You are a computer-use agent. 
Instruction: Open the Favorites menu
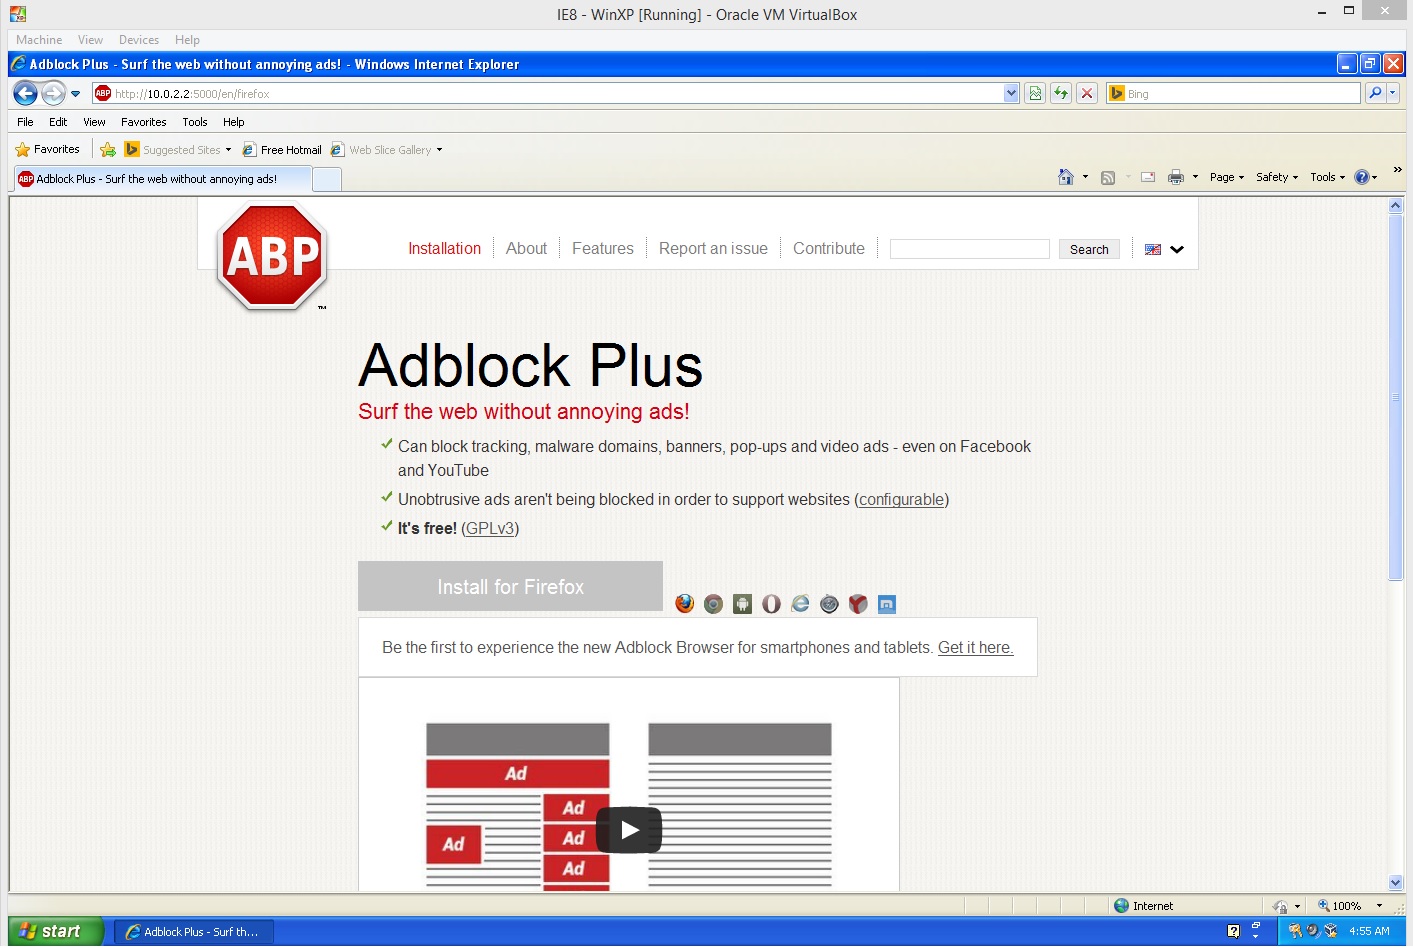pos(144,122)
